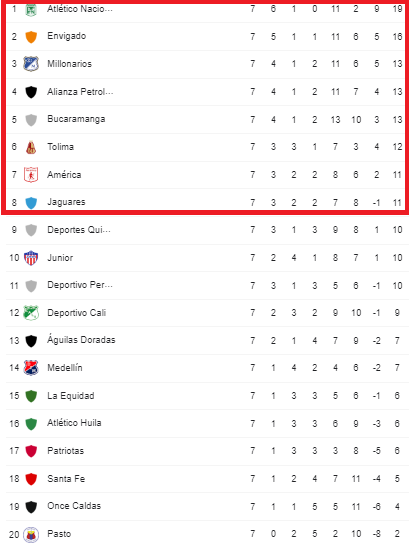Click the Atlético Nacional team crest

[x=31, y=10]
